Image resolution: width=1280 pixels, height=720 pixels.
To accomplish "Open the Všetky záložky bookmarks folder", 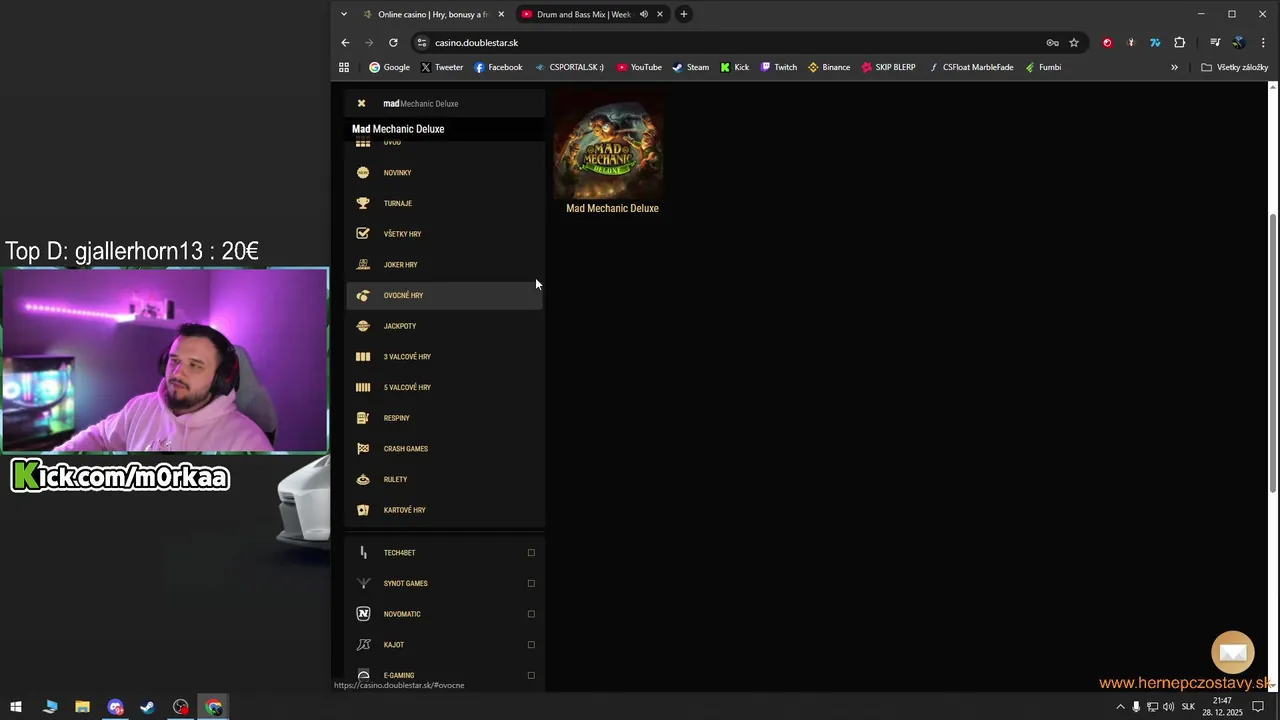I will (x=1235, y=67).
